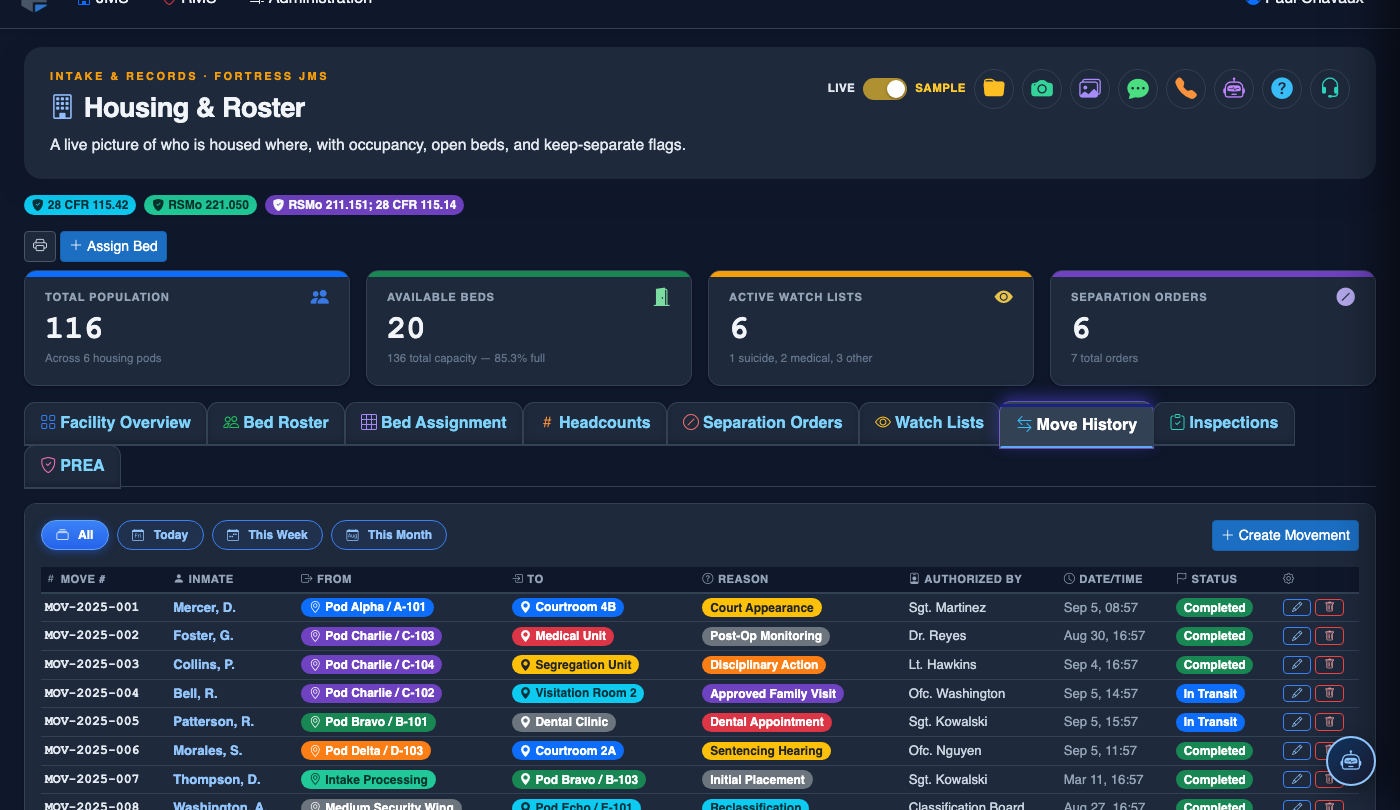Viewport: 1400px width, 810px height.
Task: Open the Watch Lists tab
Action: 929,423
